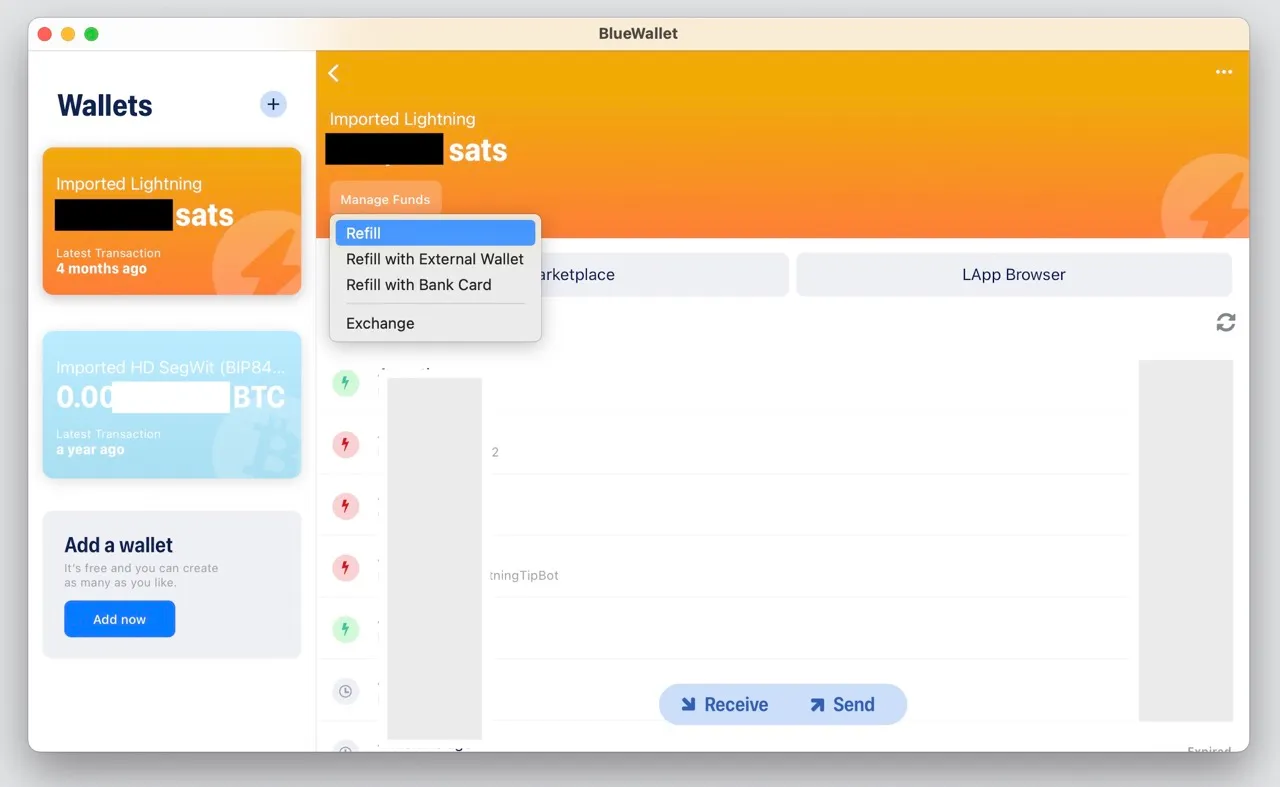
Task: Select the Imported HD SegWit wallet card
Action: coord(172,405)
